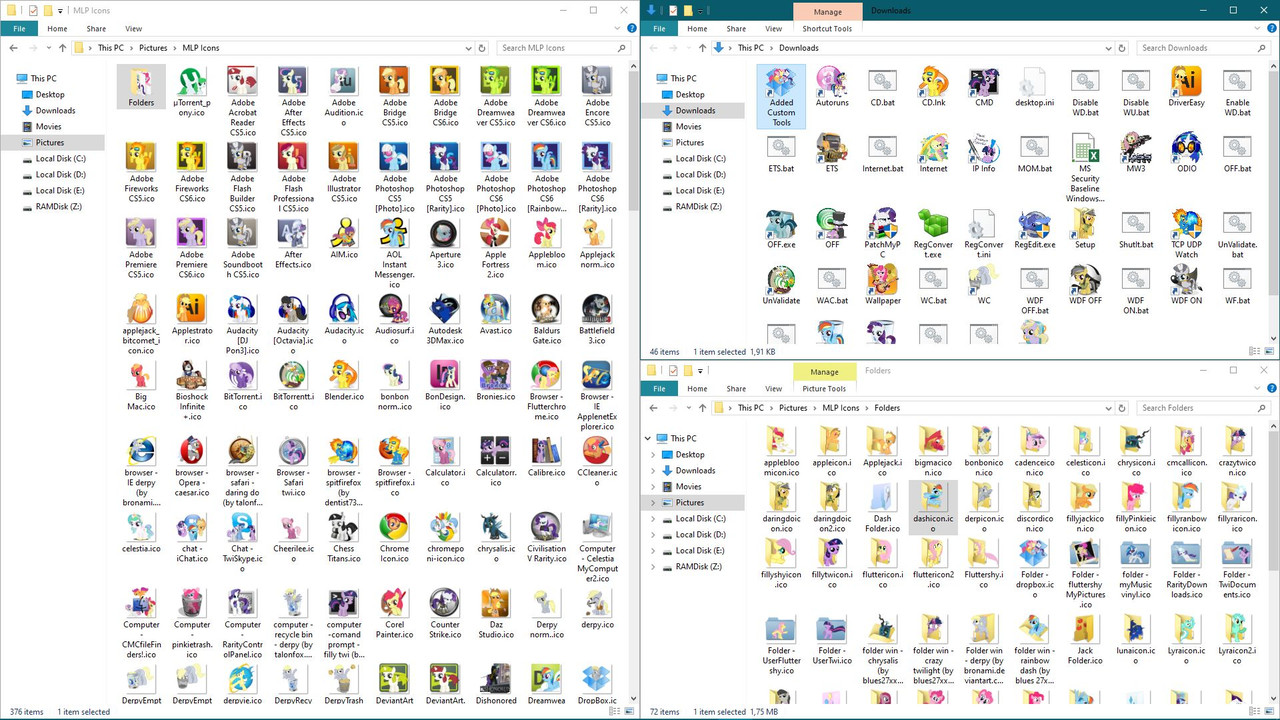Select Jack Folder.ico in Folders window

pyautogui.click(x=1085, y=640)
